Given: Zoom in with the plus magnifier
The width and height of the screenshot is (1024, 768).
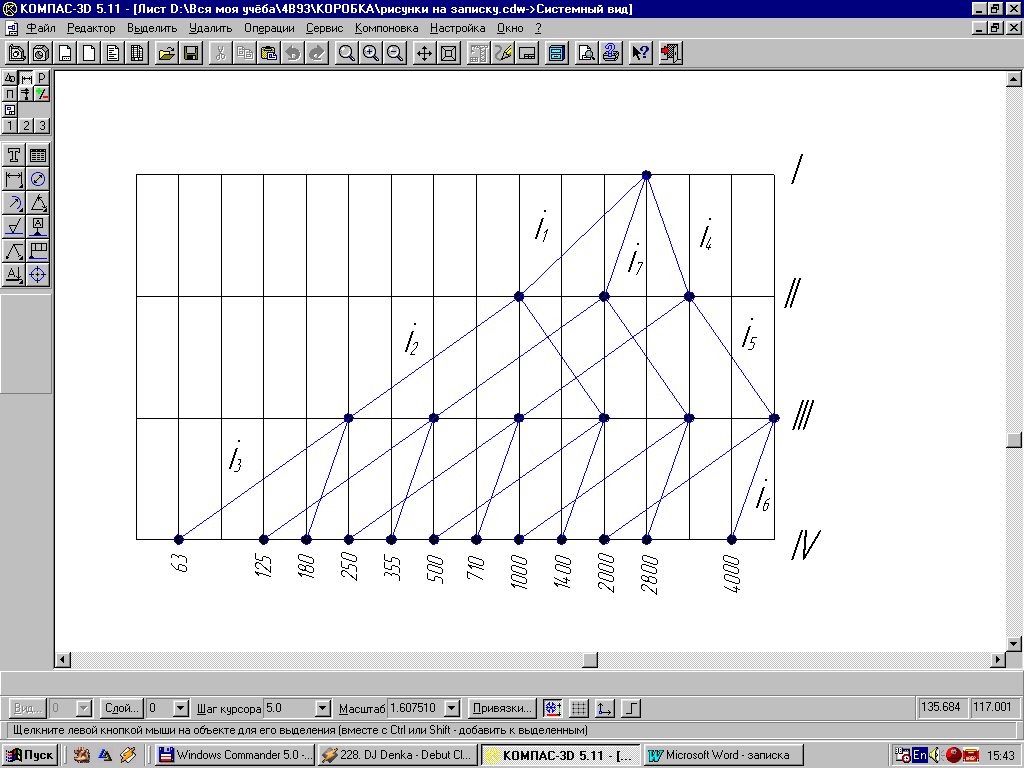Looking at the screenshot, I should tap(370, 53).
